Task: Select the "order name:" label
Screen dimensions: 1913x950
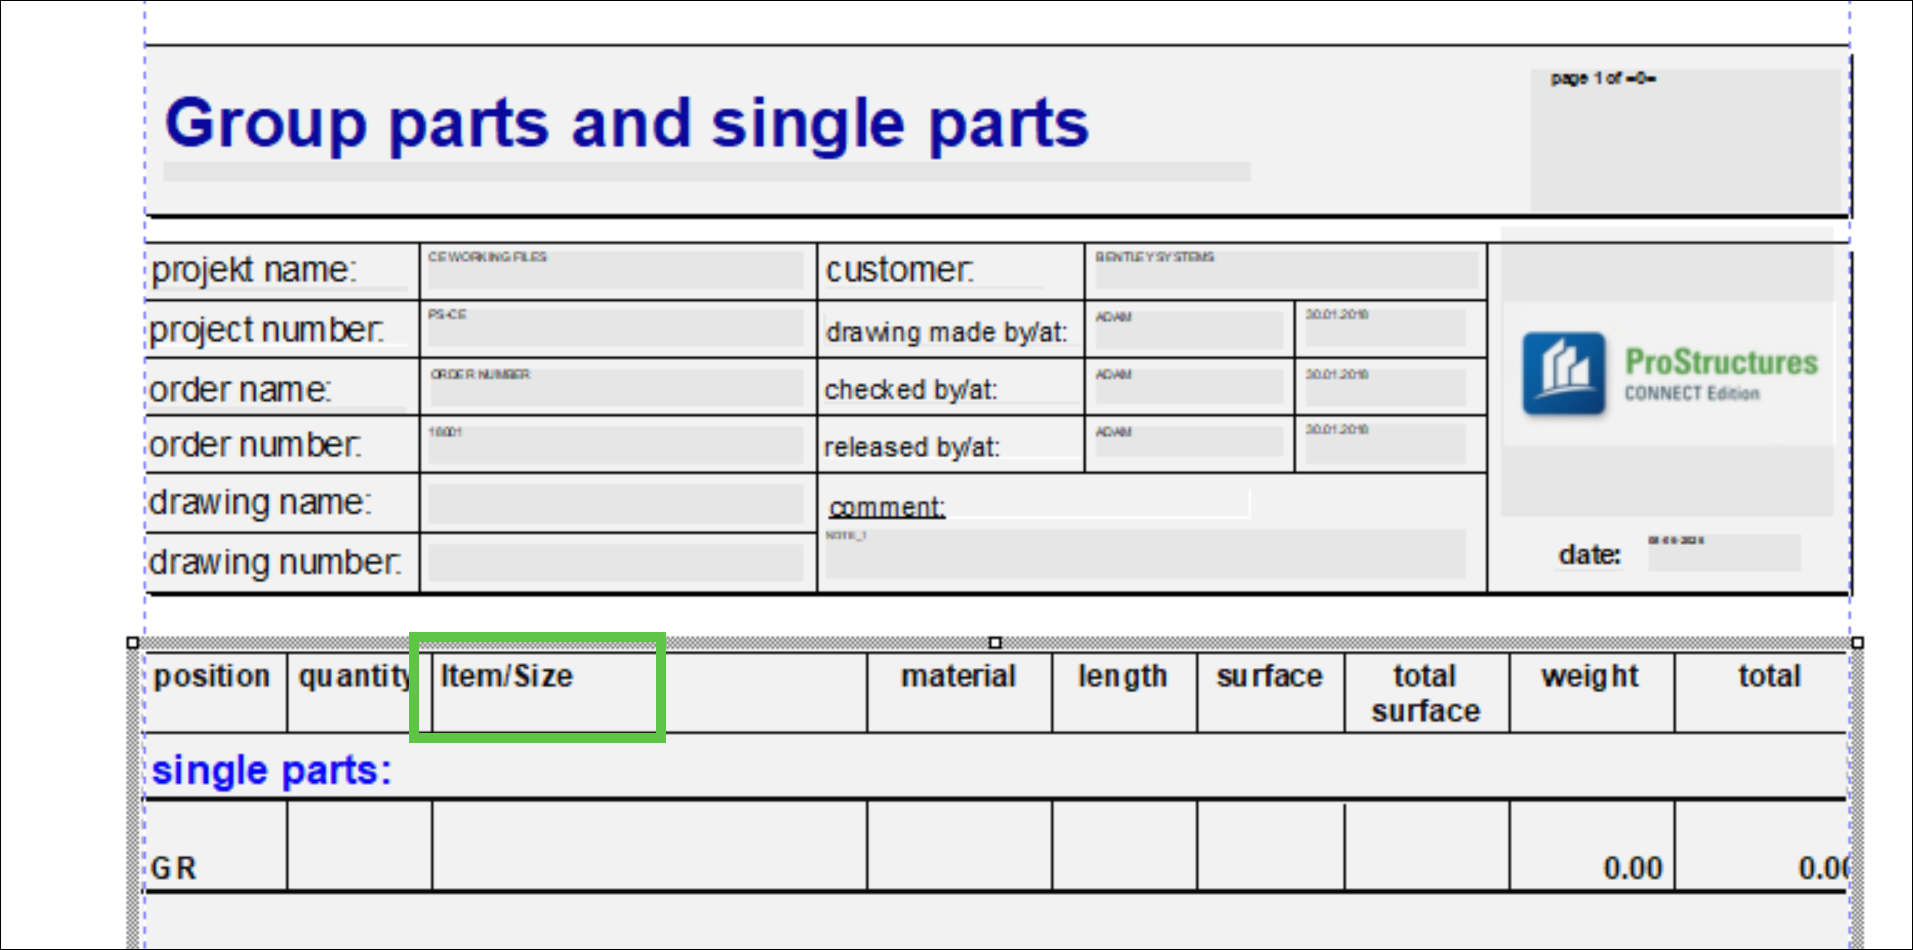Action: 240,389
